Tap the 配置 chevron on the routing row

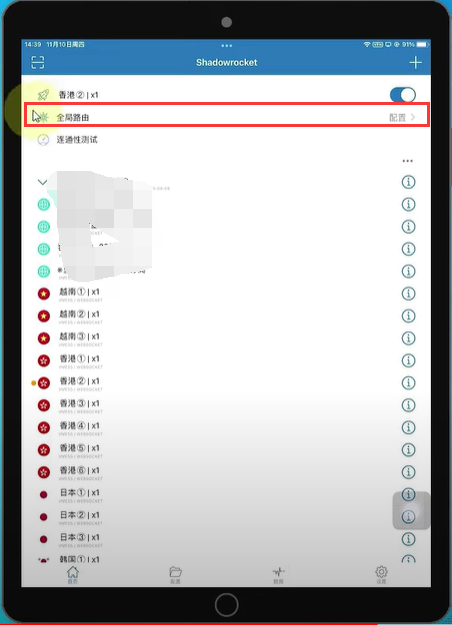tap(402, 118)
